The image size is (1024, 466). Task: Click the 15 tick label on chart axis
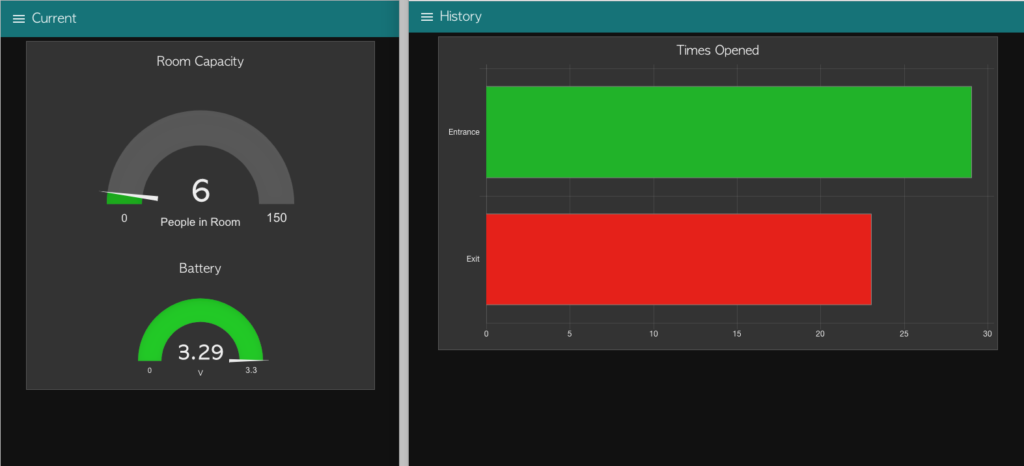(737, 334)
